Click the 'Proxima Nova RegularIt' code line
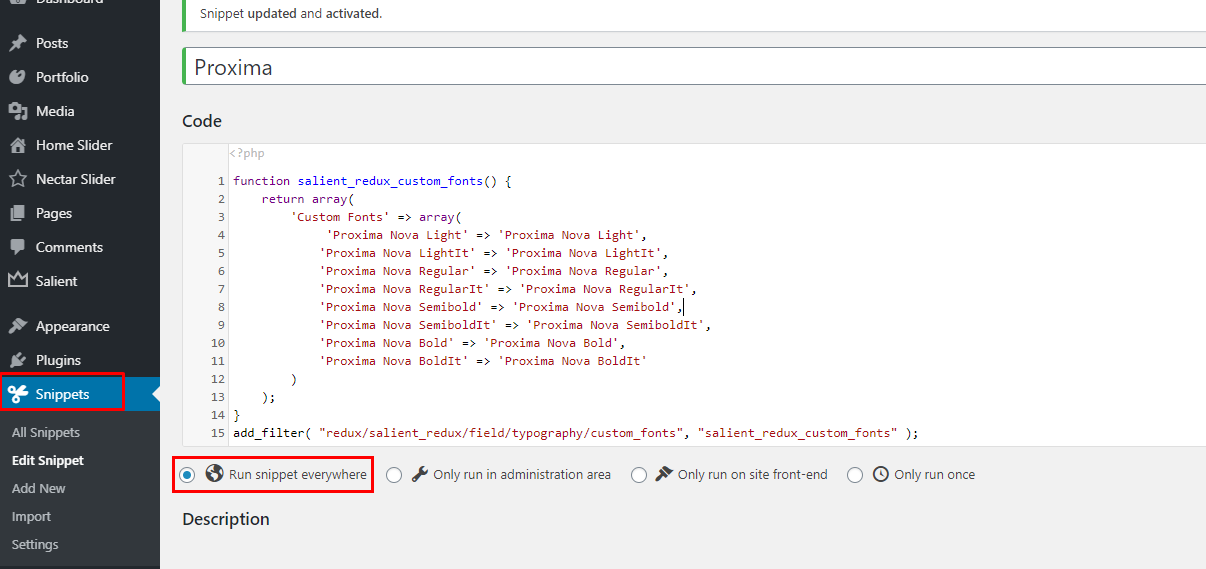The image size is (1206, 569). (x=508, y=289)
